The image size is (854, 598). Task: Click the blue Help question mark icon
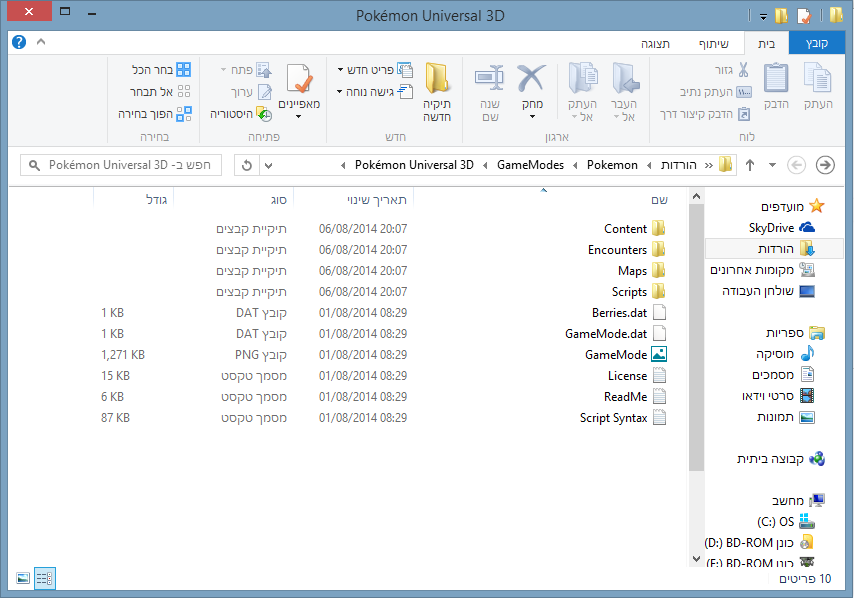[x=19, y=42]
